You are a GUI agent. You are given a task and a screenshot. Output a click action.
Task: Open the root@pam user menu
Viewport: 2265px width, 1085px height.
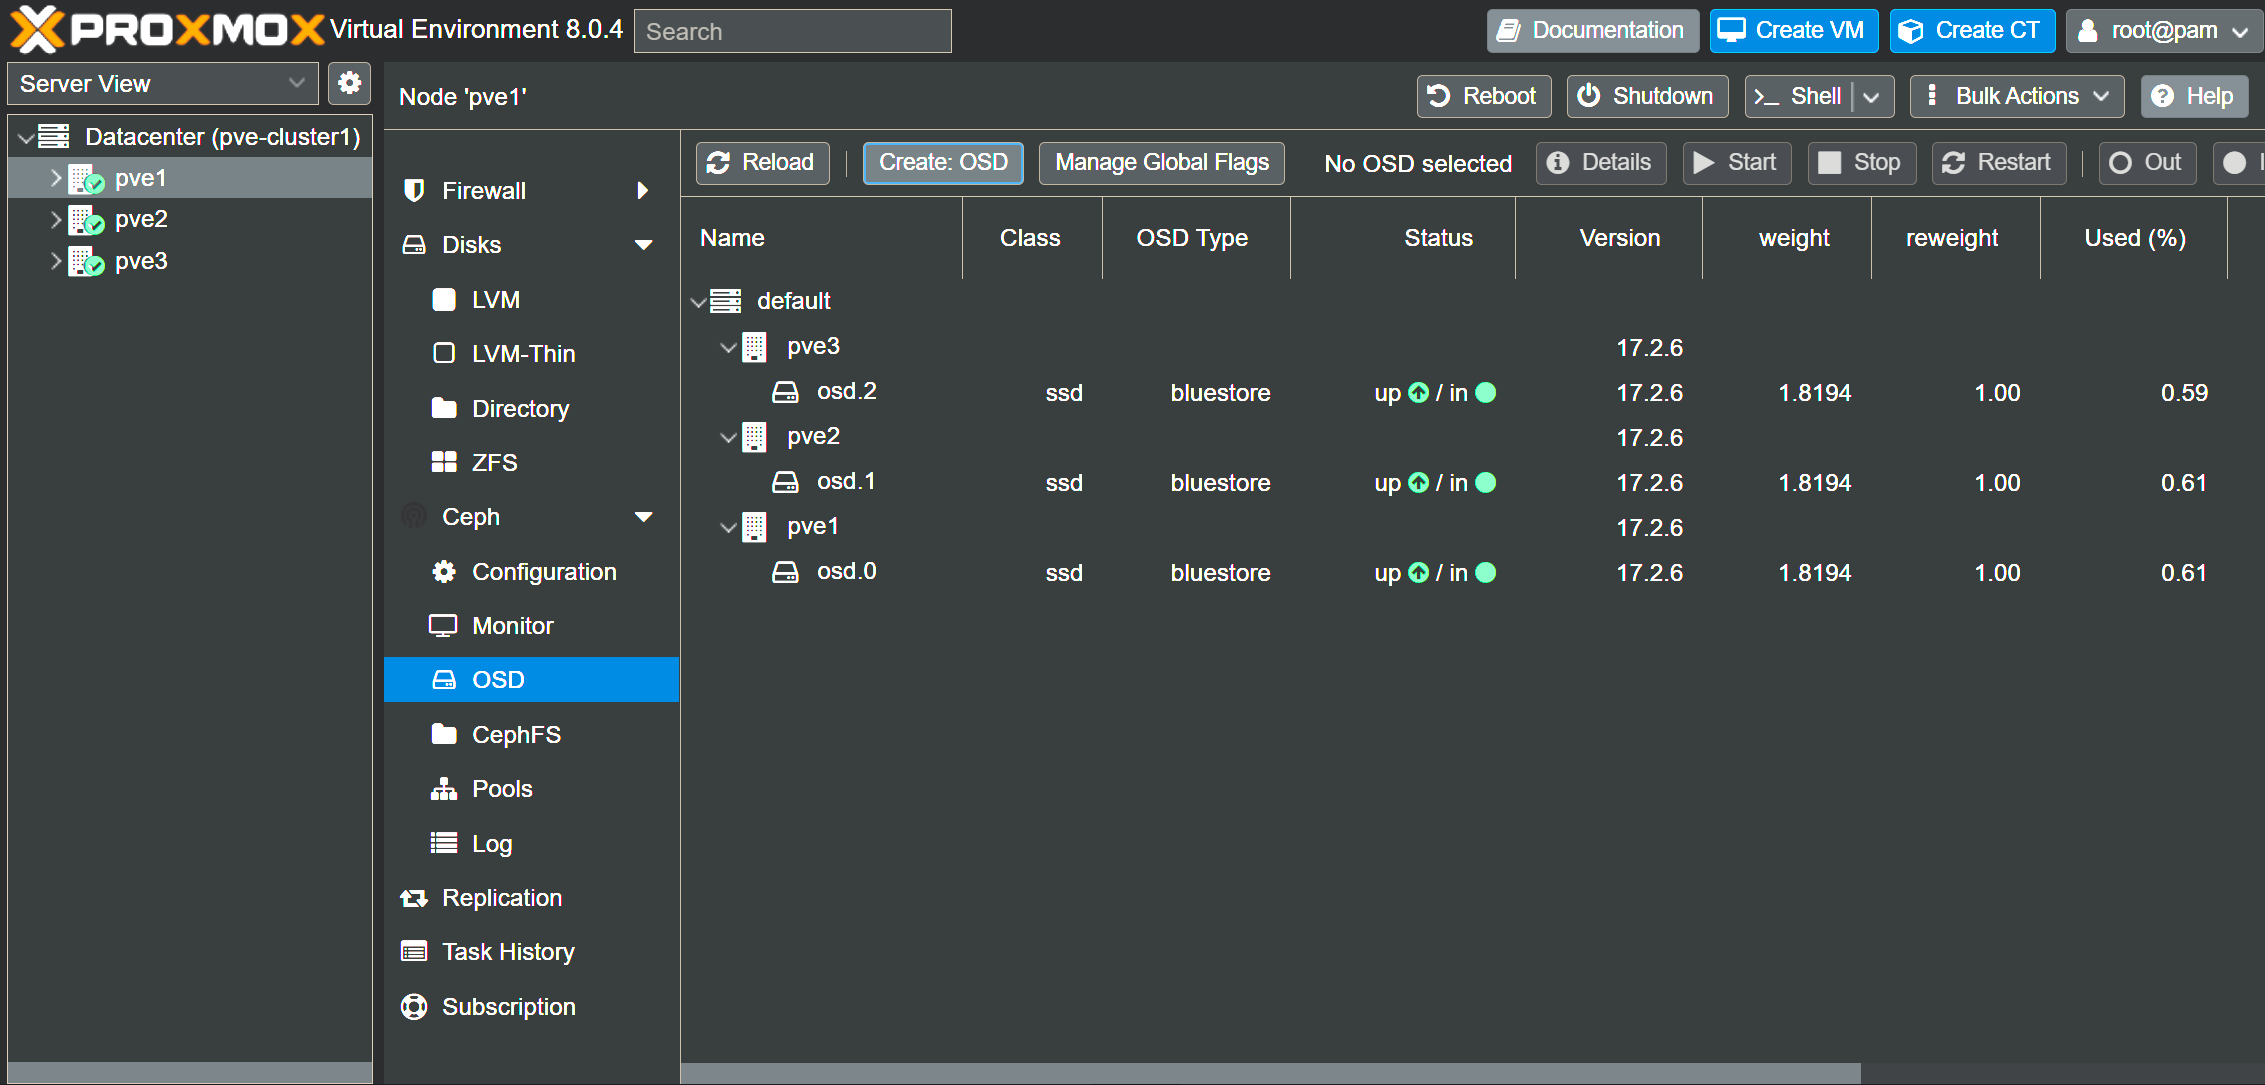2164,31
